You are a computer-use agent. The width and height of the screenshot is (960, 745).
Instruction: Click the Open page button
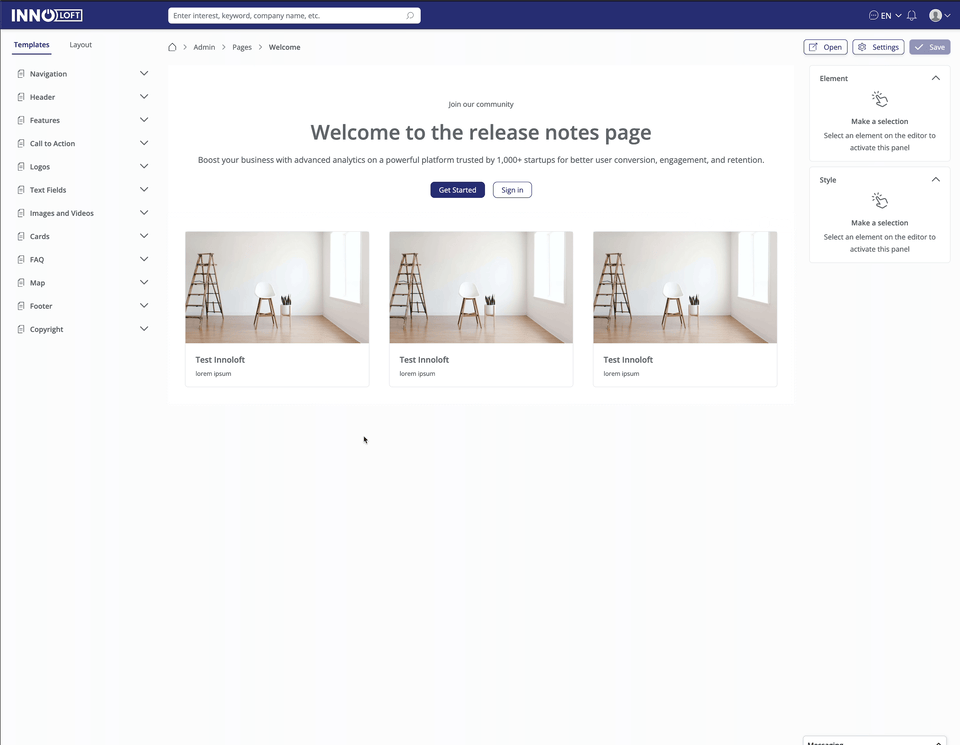pos(825,47)
